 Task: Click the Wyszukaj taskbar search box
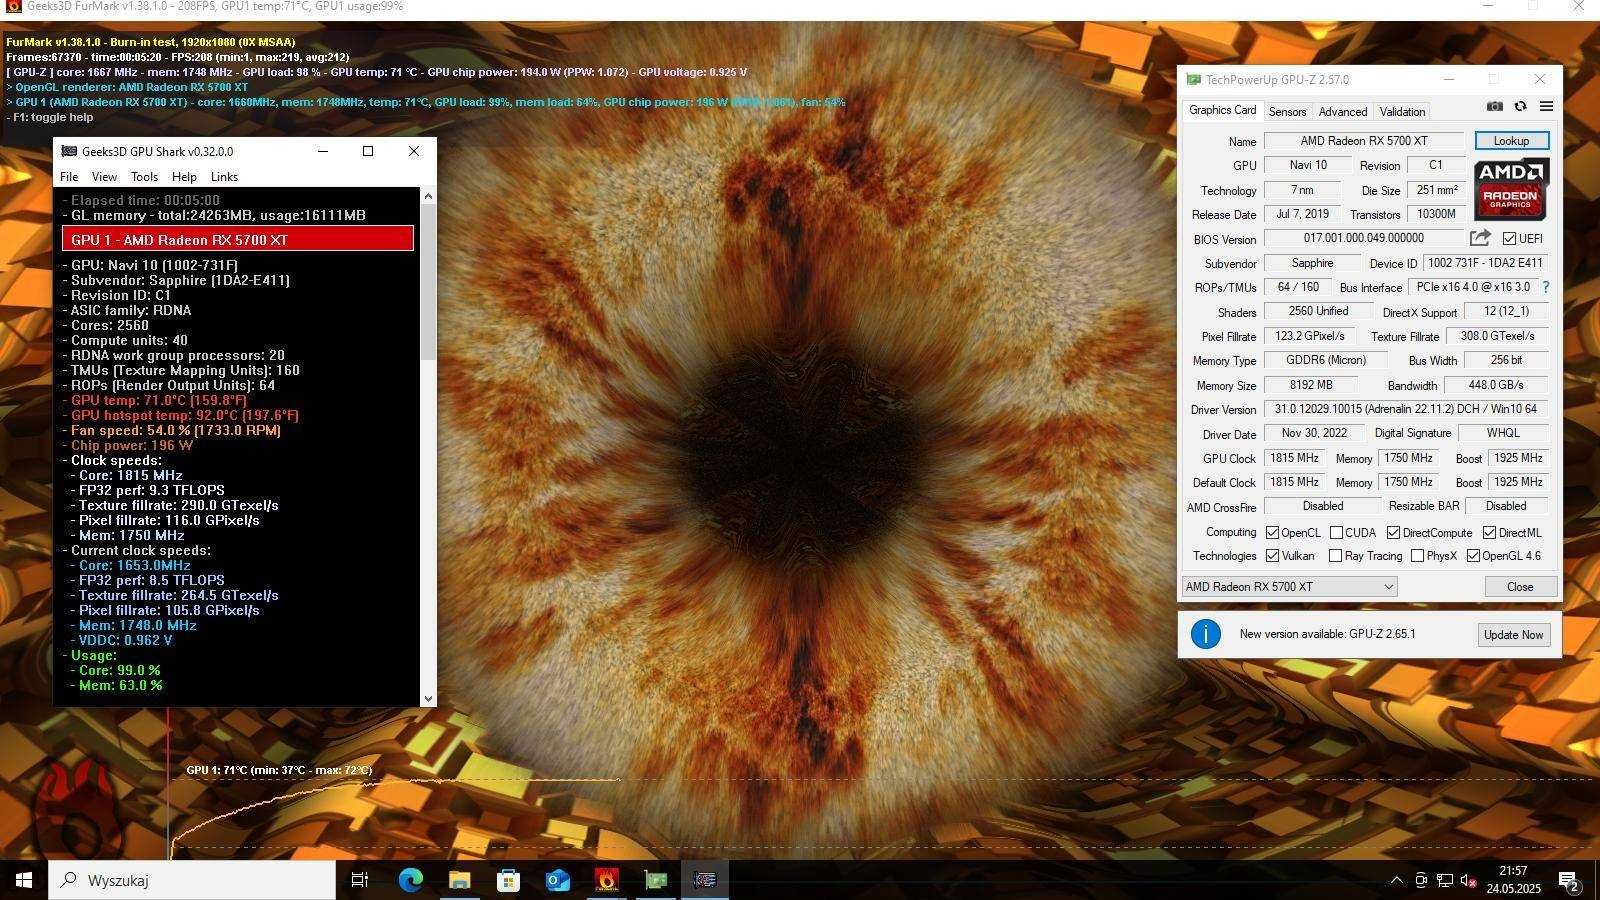(192, 880)
